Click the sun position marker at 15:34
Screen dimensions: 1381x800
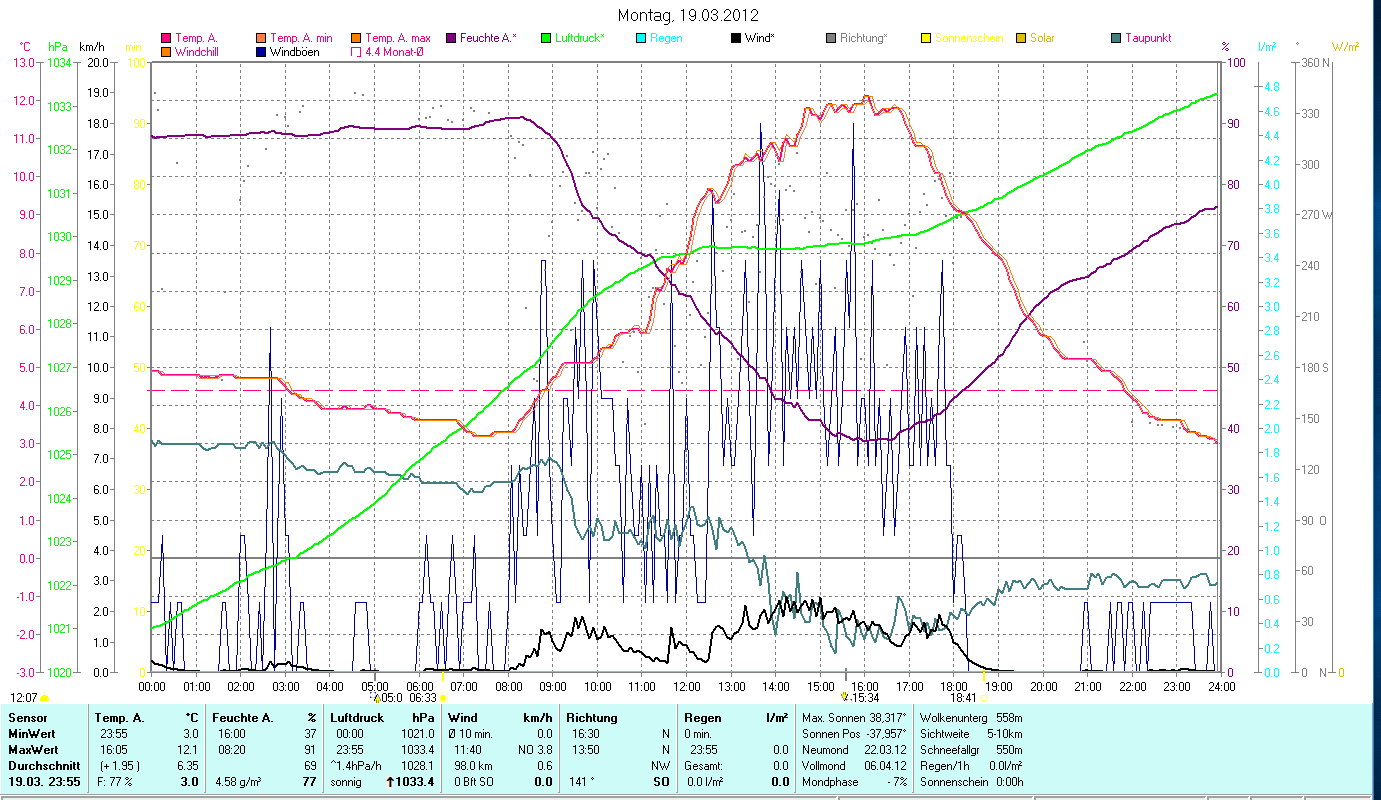(846, 697)
